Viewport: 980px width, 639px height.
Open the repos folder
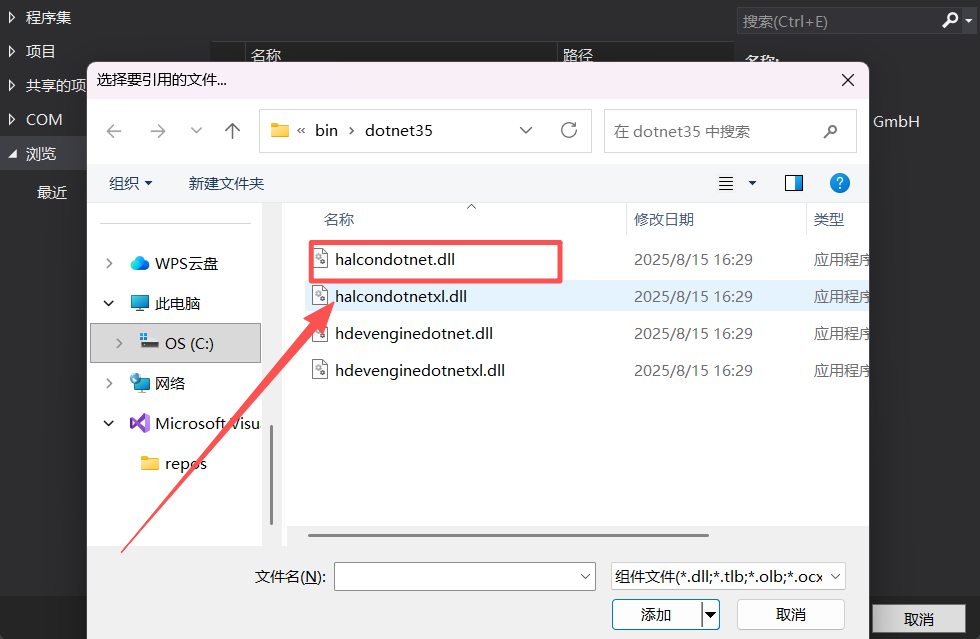click(174, 463)
